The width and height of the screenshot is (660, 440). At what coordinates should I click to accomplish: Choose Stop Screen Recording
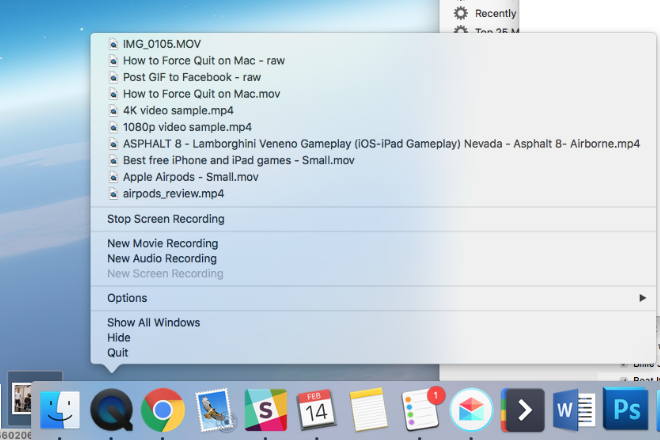(373, 219)
